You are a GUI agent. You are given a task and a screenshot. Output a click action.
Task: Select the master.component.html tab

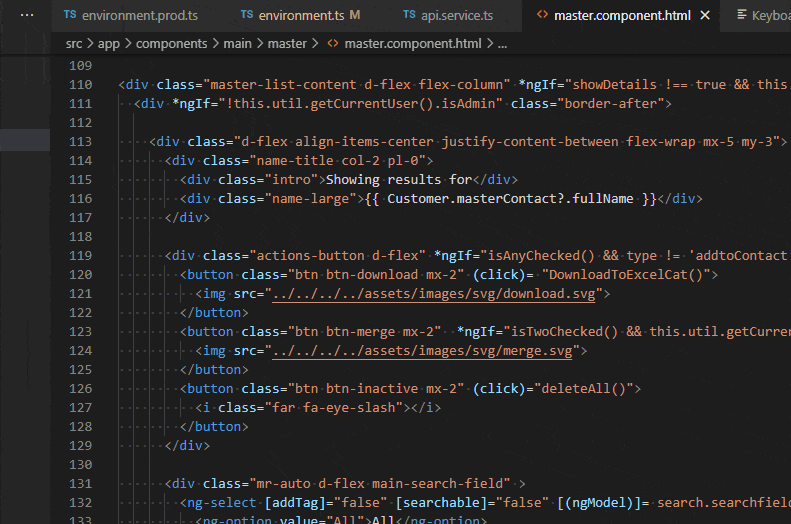click(x=622, y=16)
